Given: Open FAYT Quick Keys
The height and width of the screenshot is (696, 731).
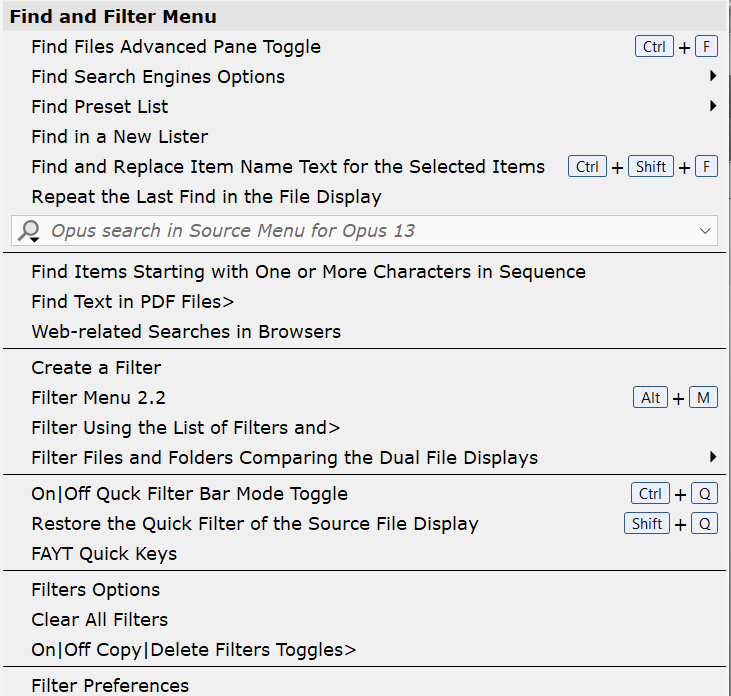Looking at the screenshot, I should coord(104,554).
